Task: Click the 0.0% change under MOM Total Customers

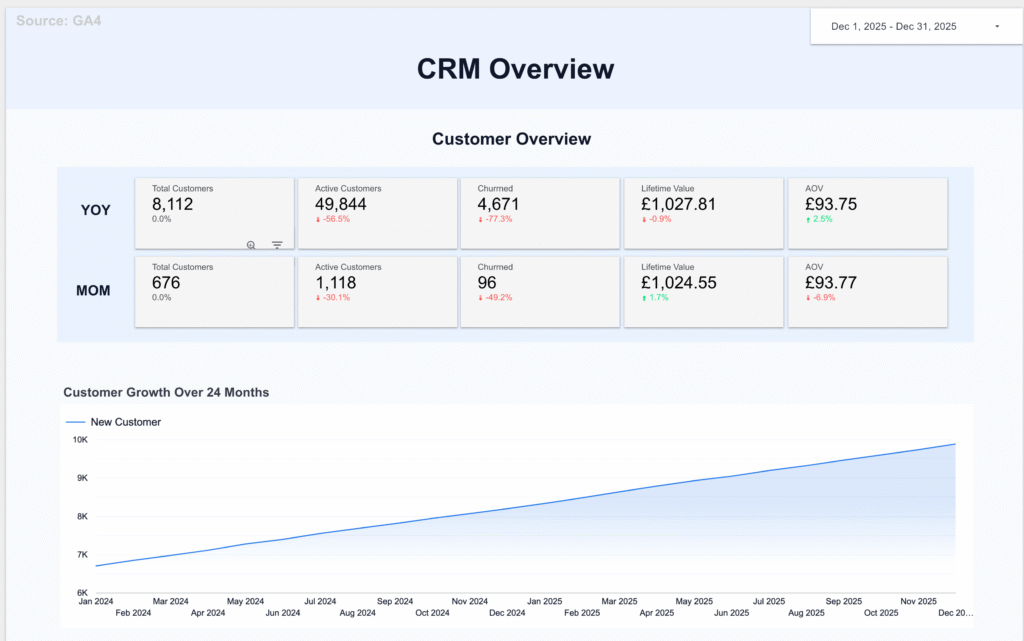Action: point(161,298)
